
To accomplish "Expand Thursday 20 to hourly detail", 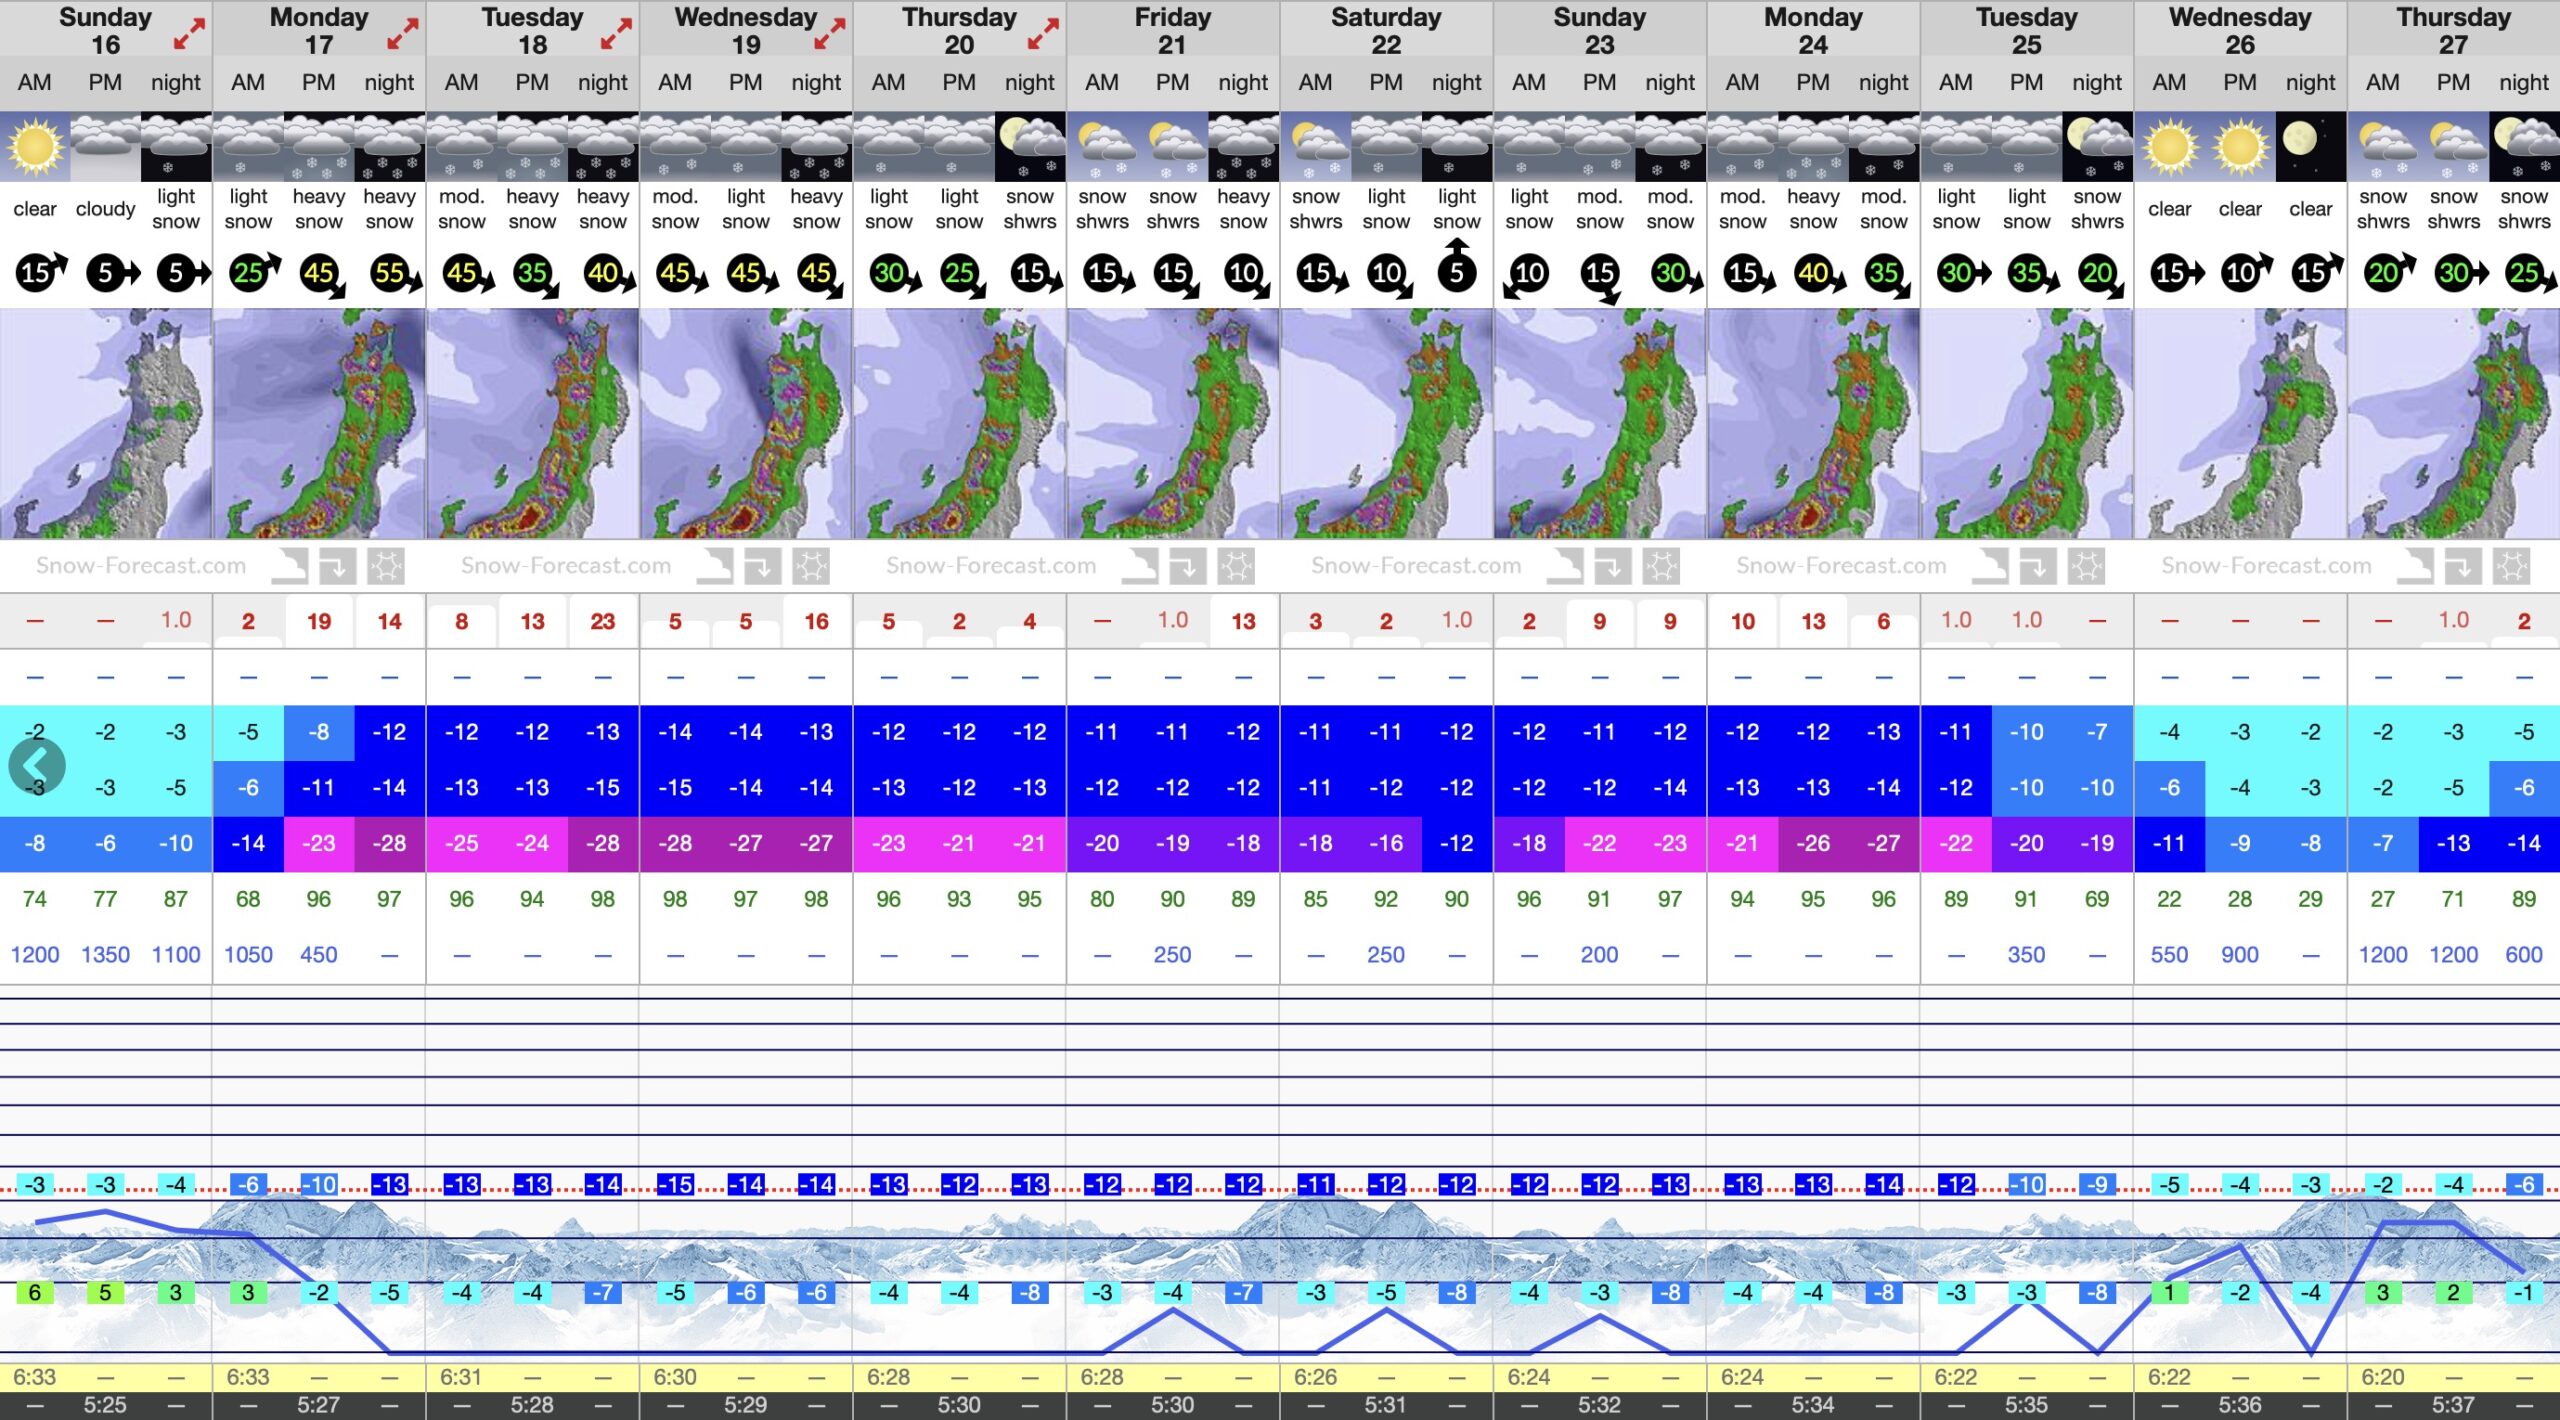I will pyautogui.click(x=1043, y=34).
